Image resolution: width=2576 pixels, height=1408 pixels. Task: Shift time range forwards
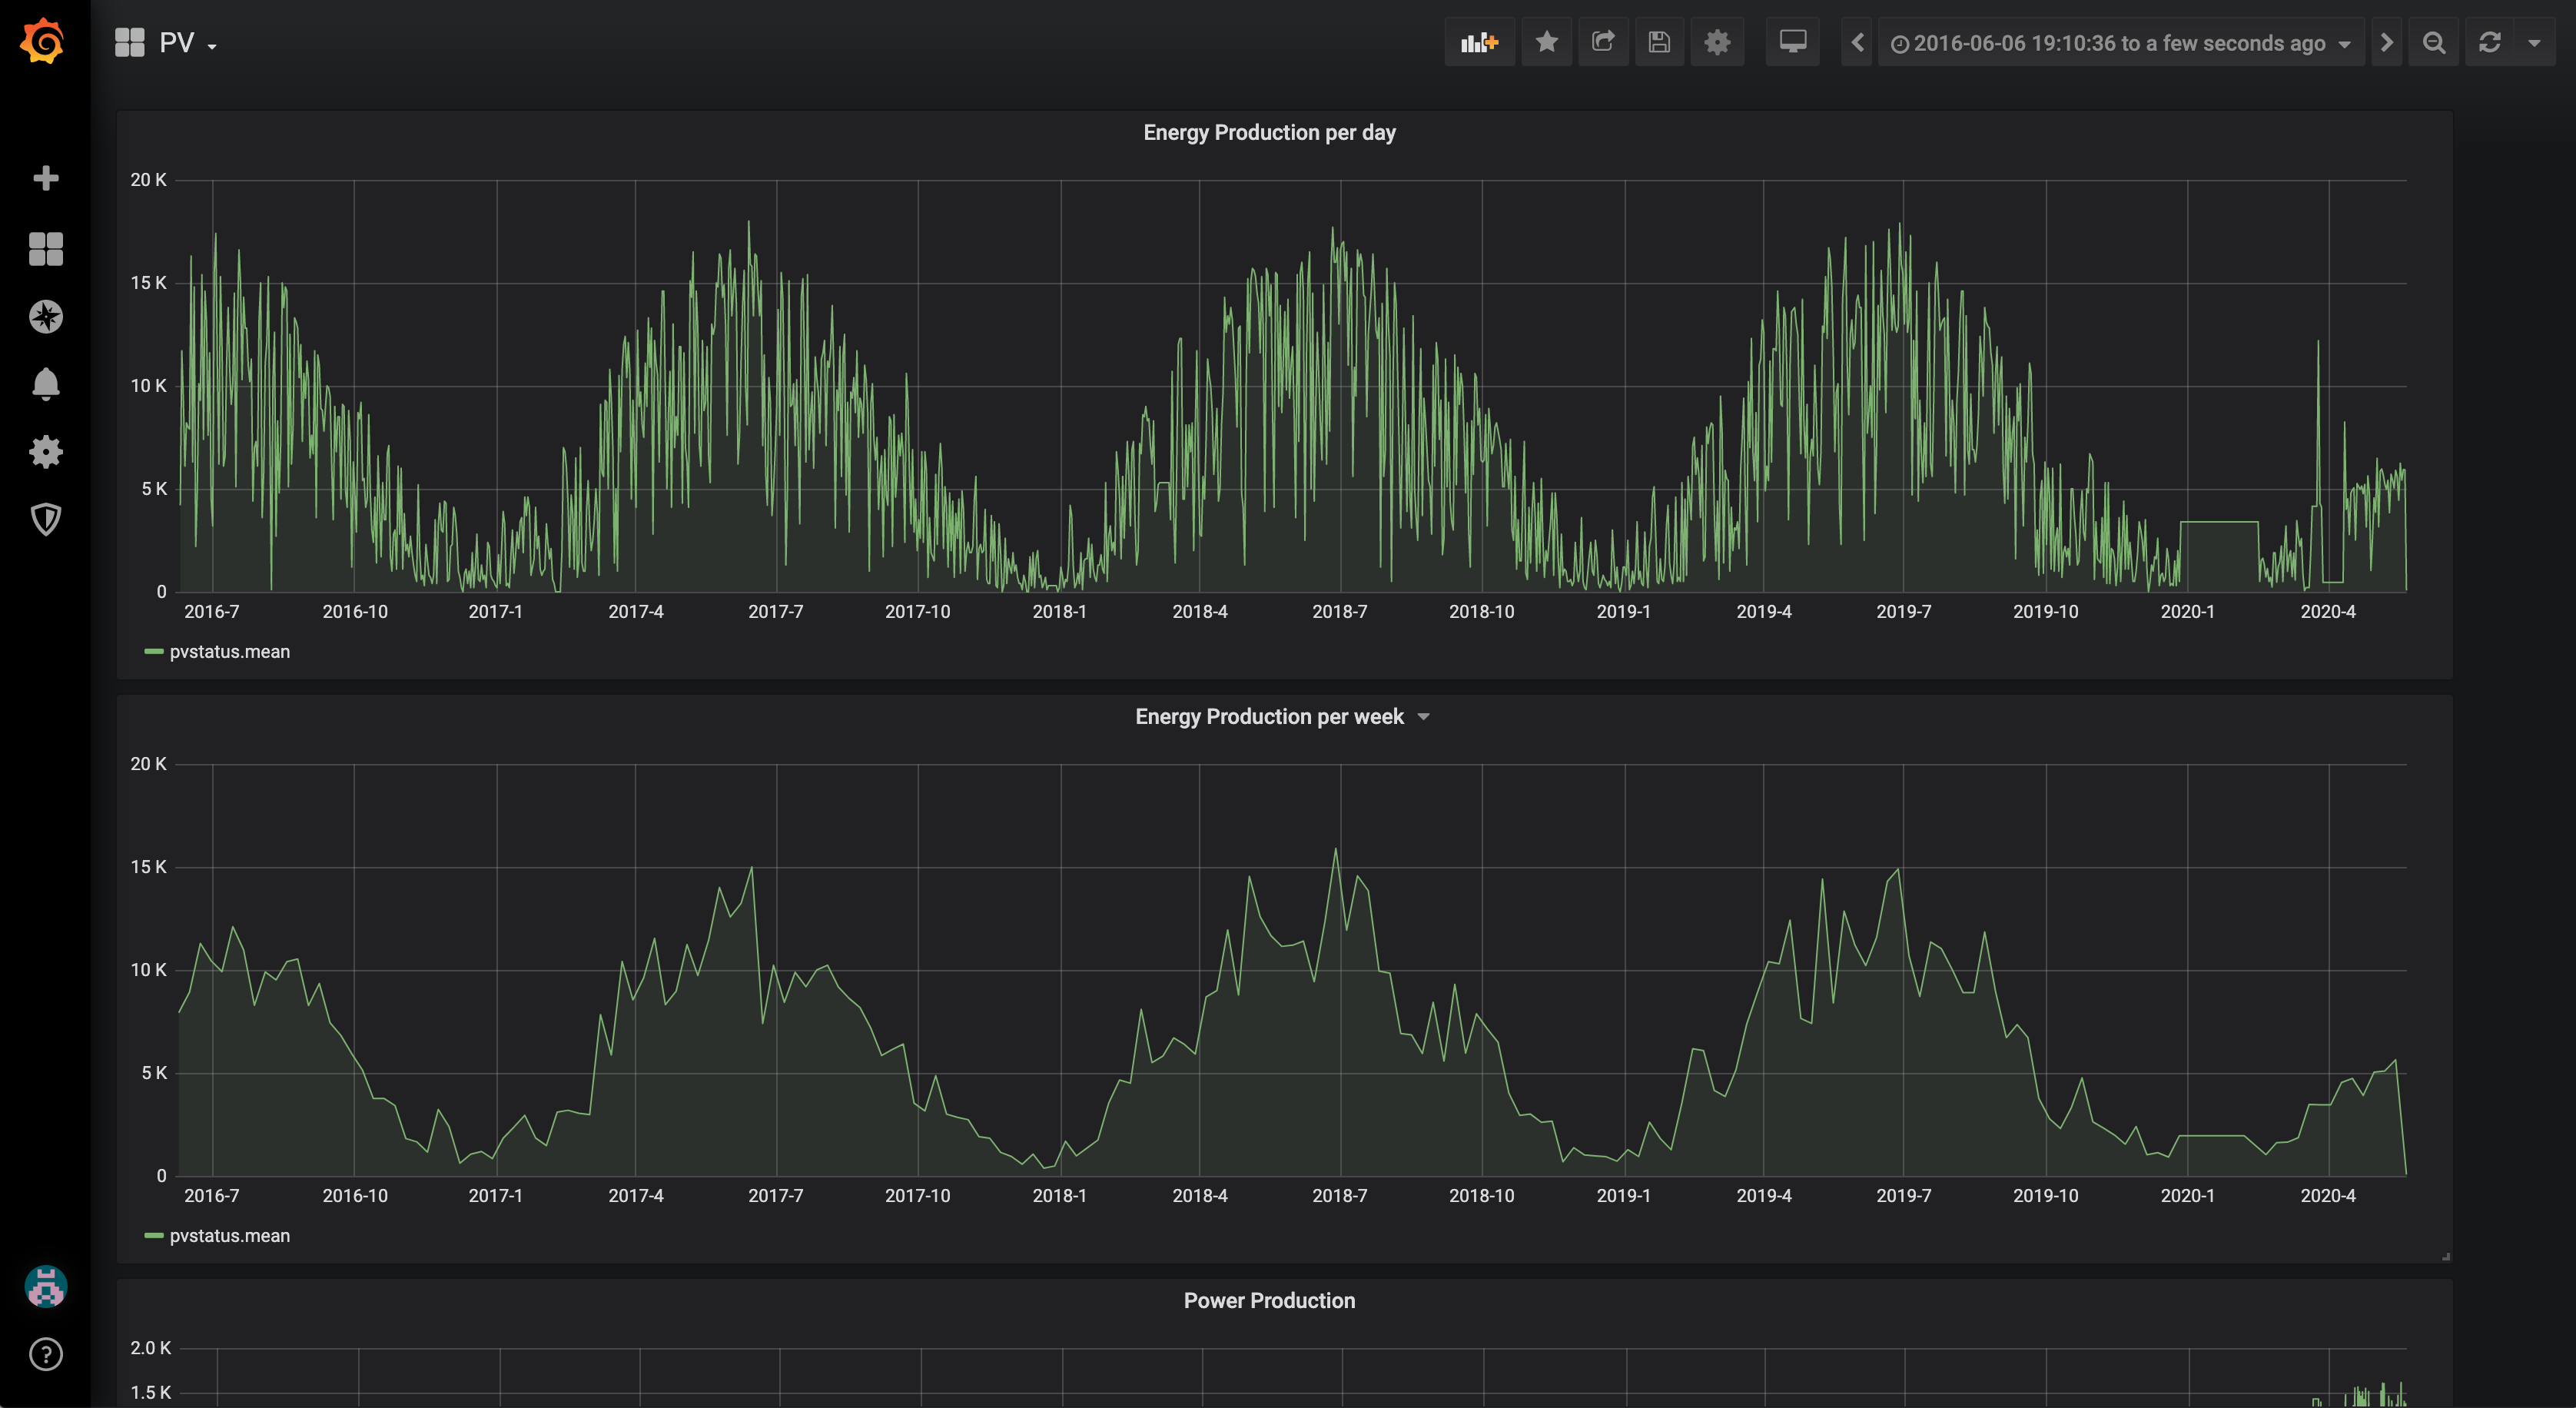click(2386, 42)
